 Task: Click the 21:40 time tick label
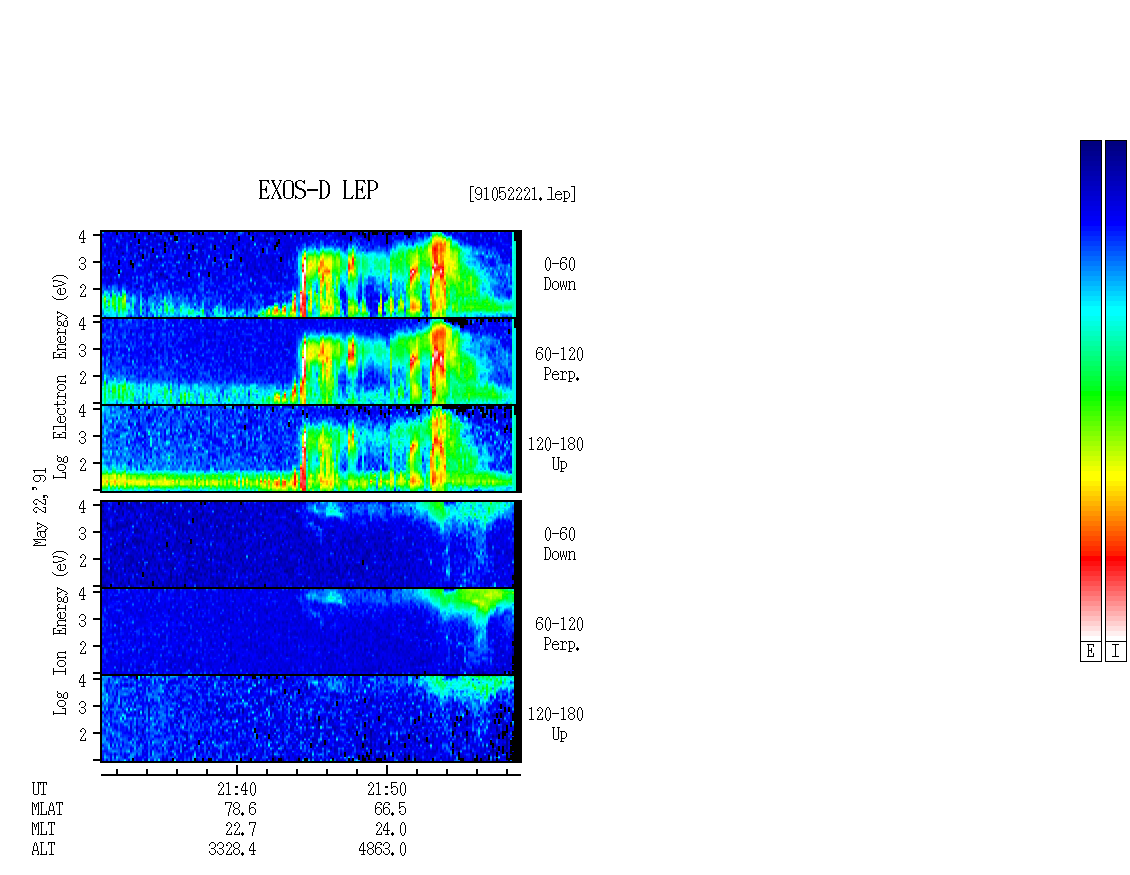[x=237, y=789]
